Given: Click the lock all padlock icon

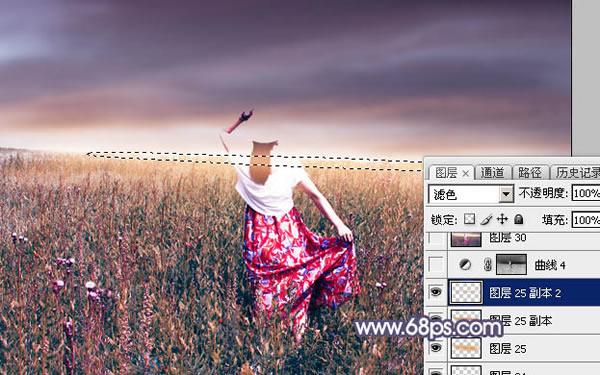Looking at the screenshot, I should (x=518, y=219).
